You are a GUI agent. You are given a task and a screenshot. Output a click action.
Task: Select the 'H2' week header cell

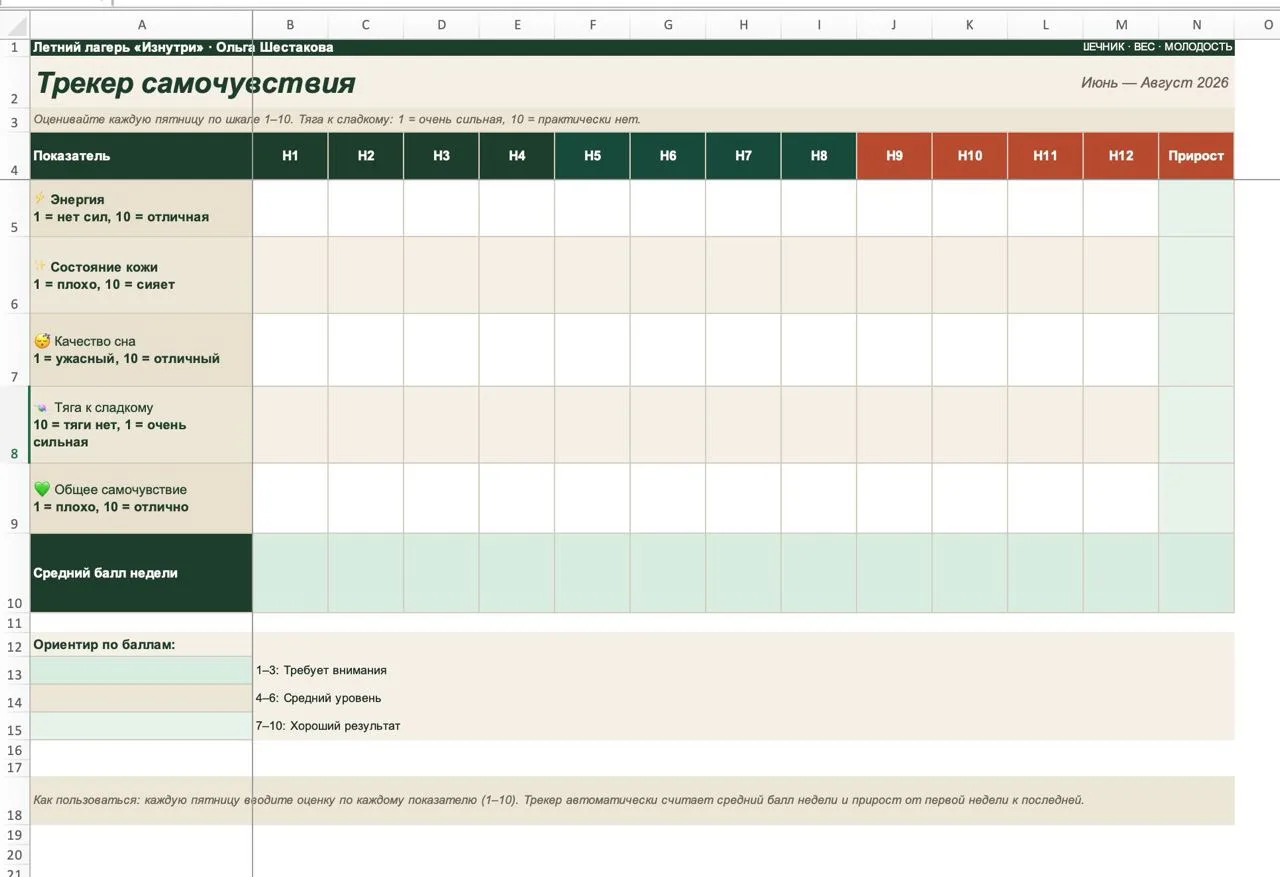(366, 156)
